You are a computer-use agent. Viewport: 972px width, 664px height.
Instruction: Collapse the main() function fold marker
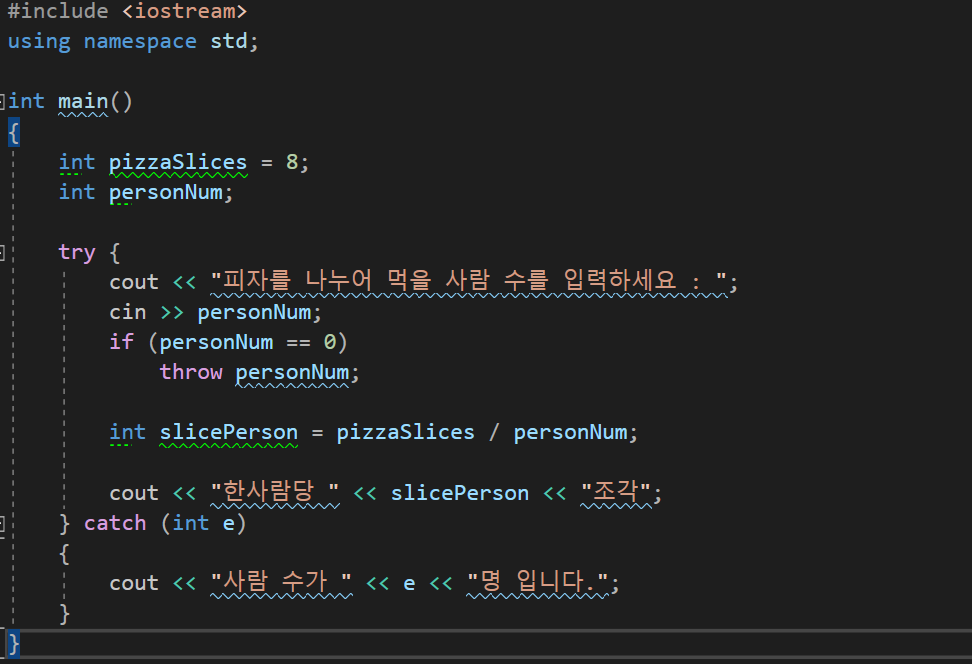click(2, 101)
